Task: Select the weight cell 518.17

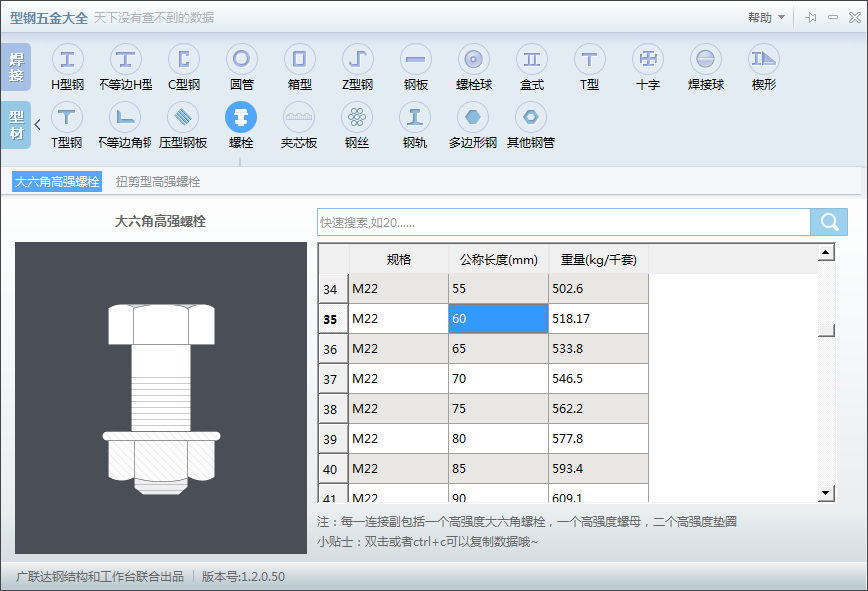Action: point(598,319)
